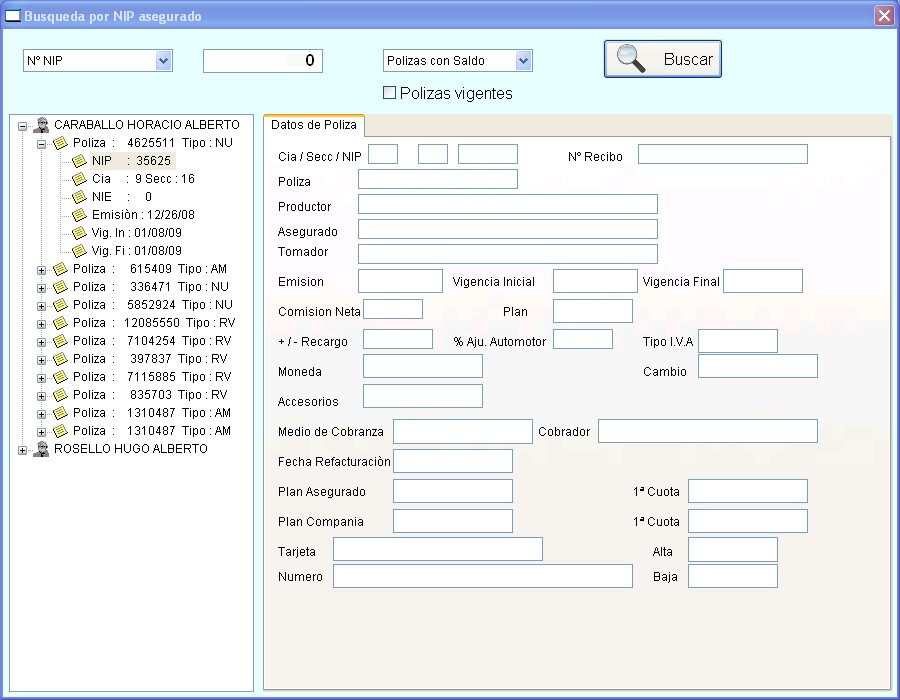Click the Medio de Cobranza field
The height and width of the screenshot is (700, 900).
463,431
